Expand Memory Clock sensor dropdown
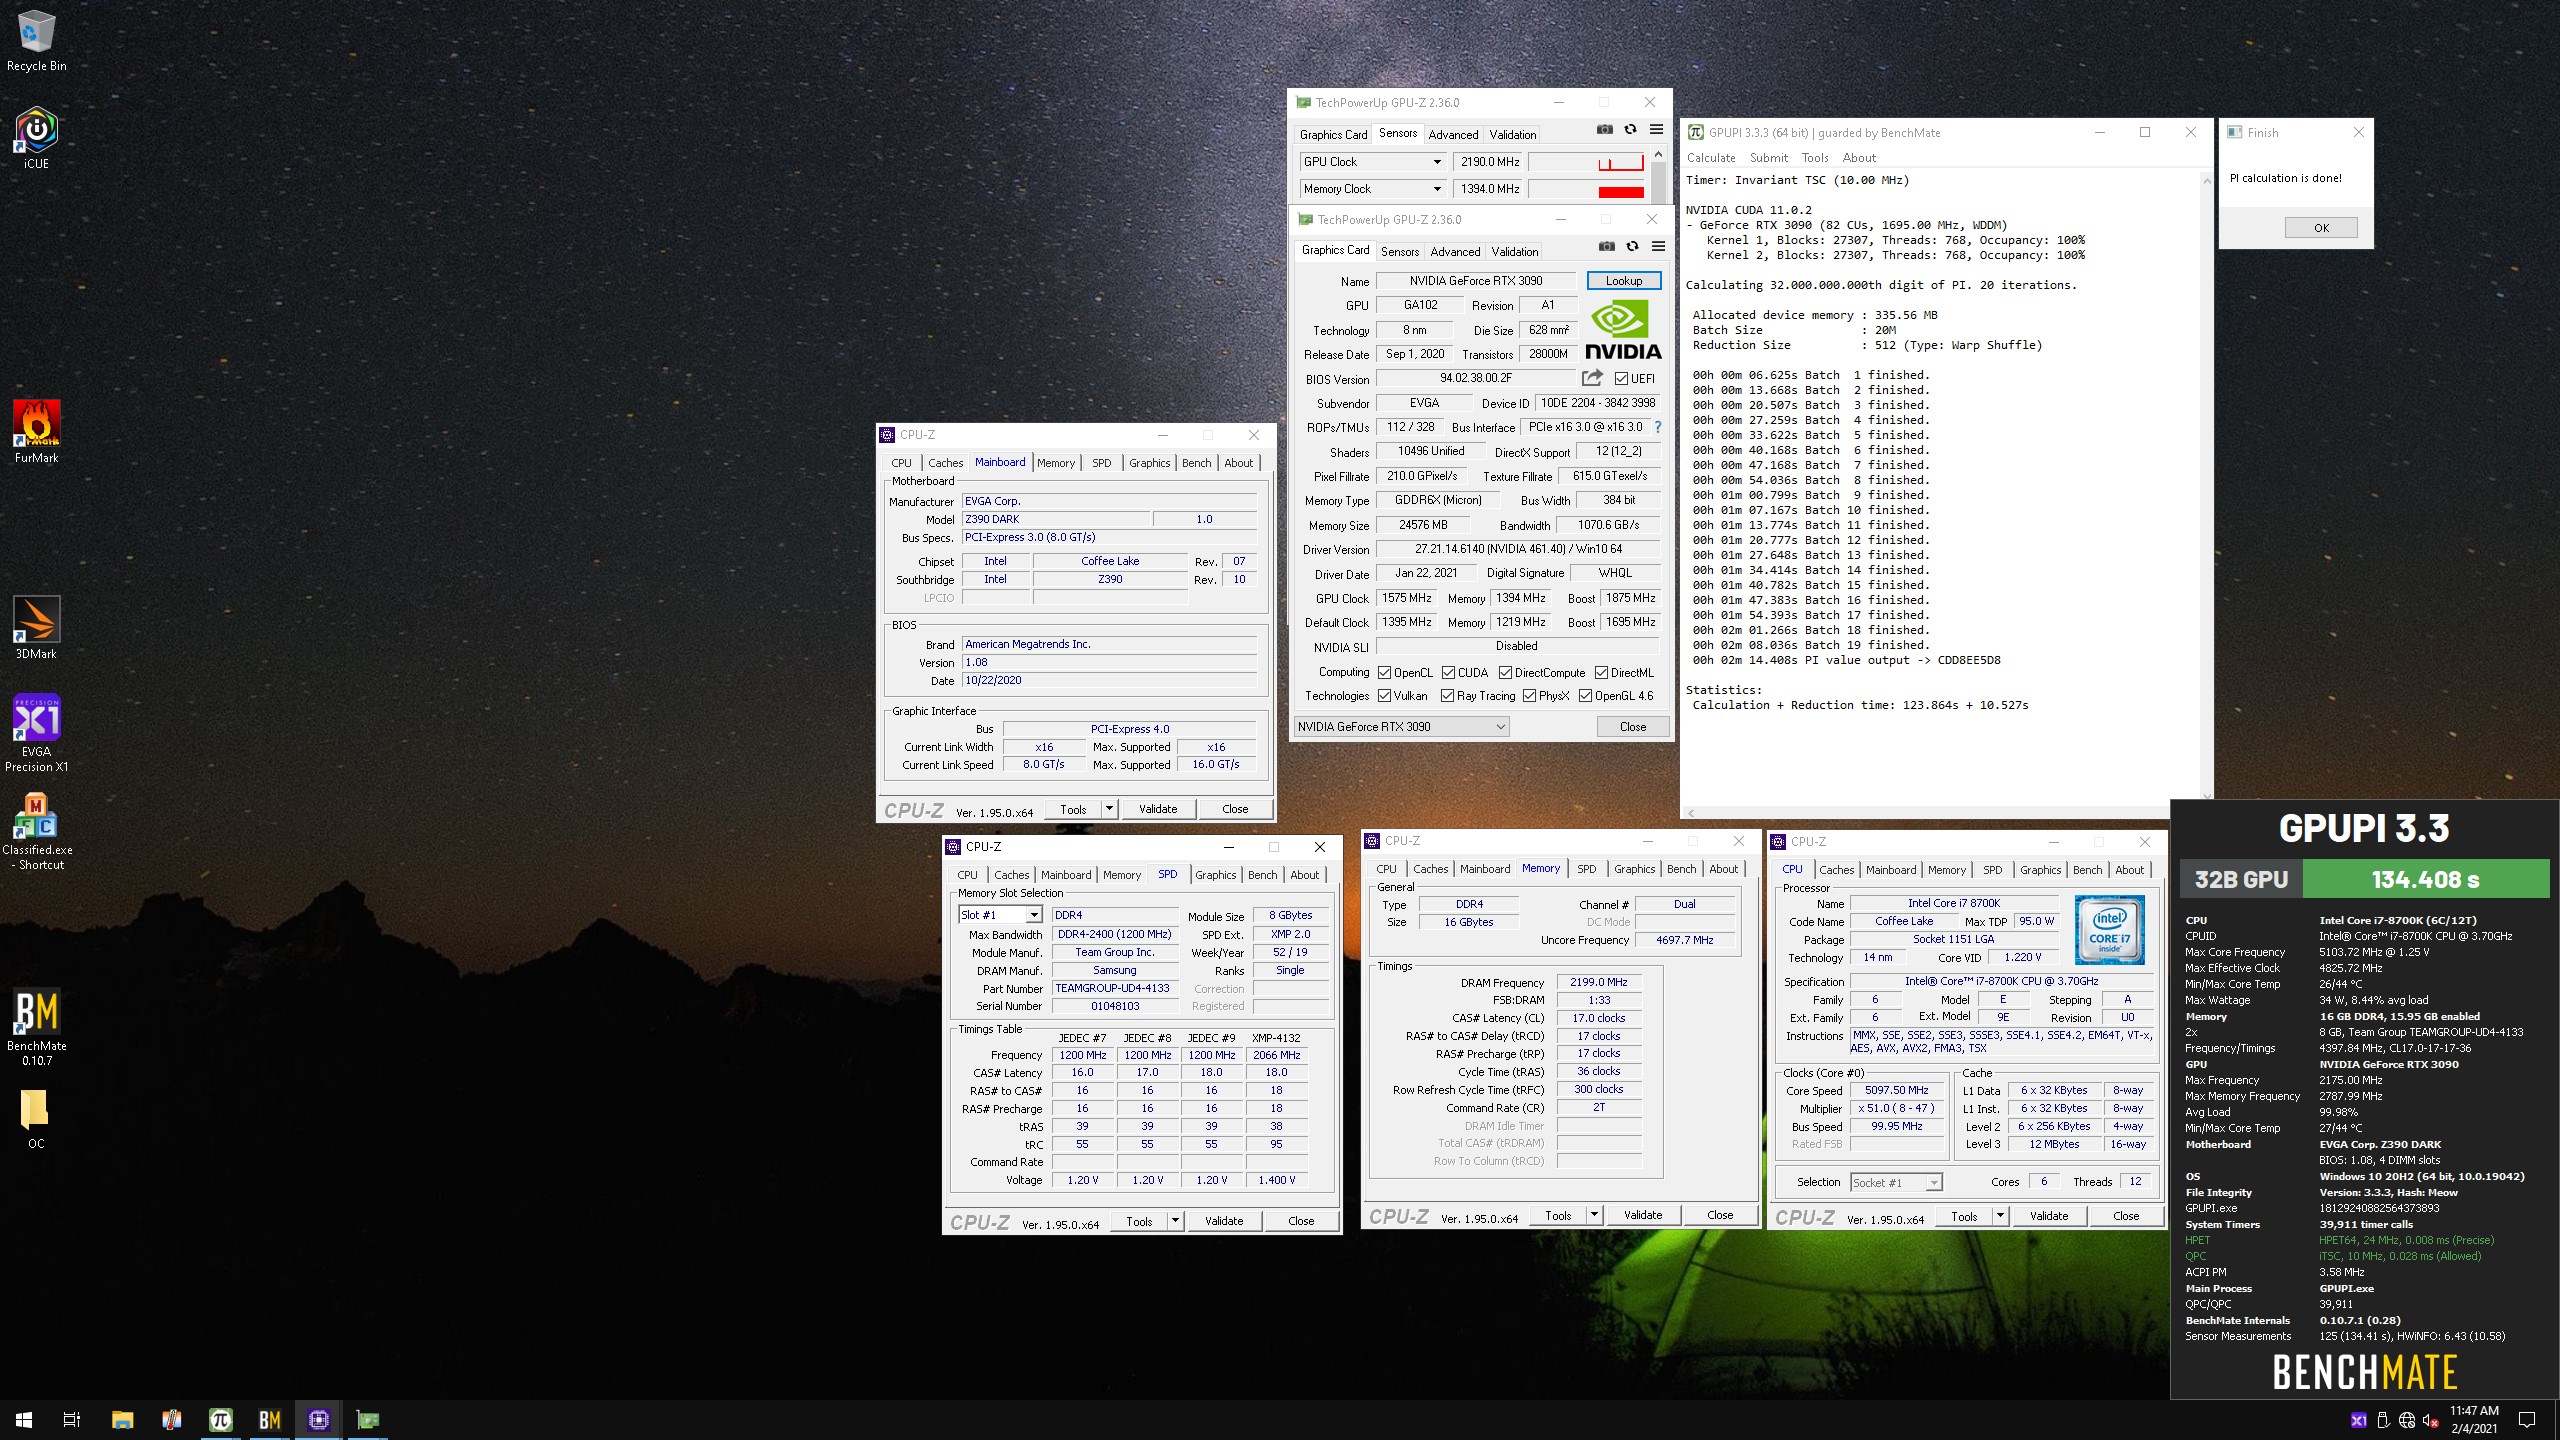 pyautogui.click(x=1437, y=189)
